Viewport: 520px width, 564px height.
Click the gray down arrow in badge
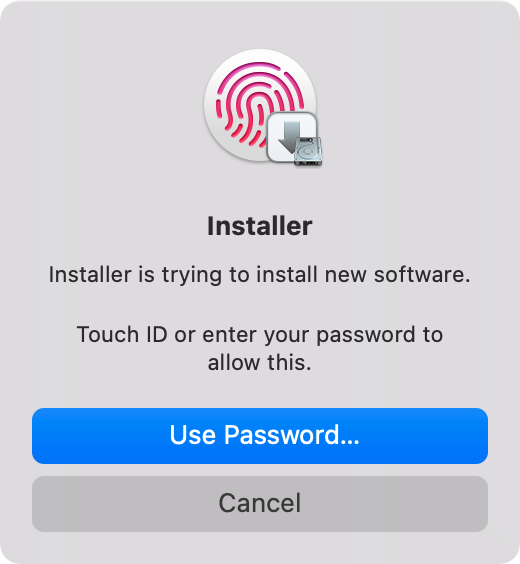[x=290, y=137]
